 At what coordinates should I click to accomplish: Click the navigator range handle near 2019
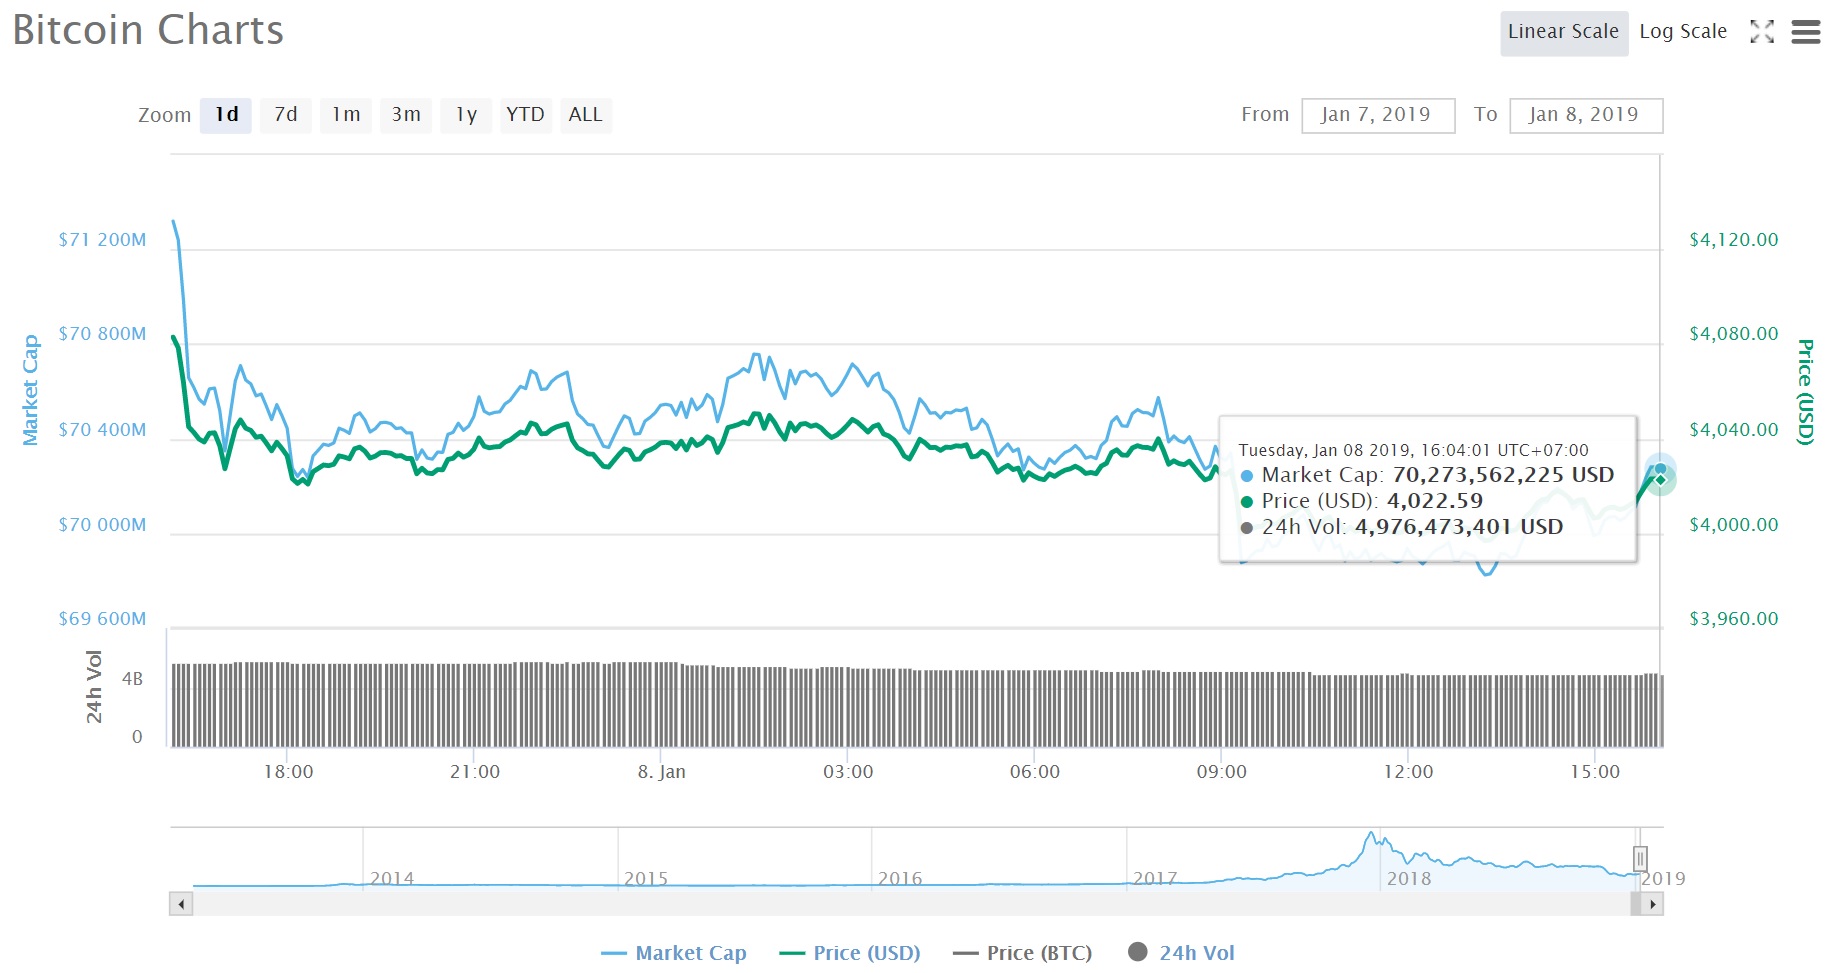[1640, 858]
